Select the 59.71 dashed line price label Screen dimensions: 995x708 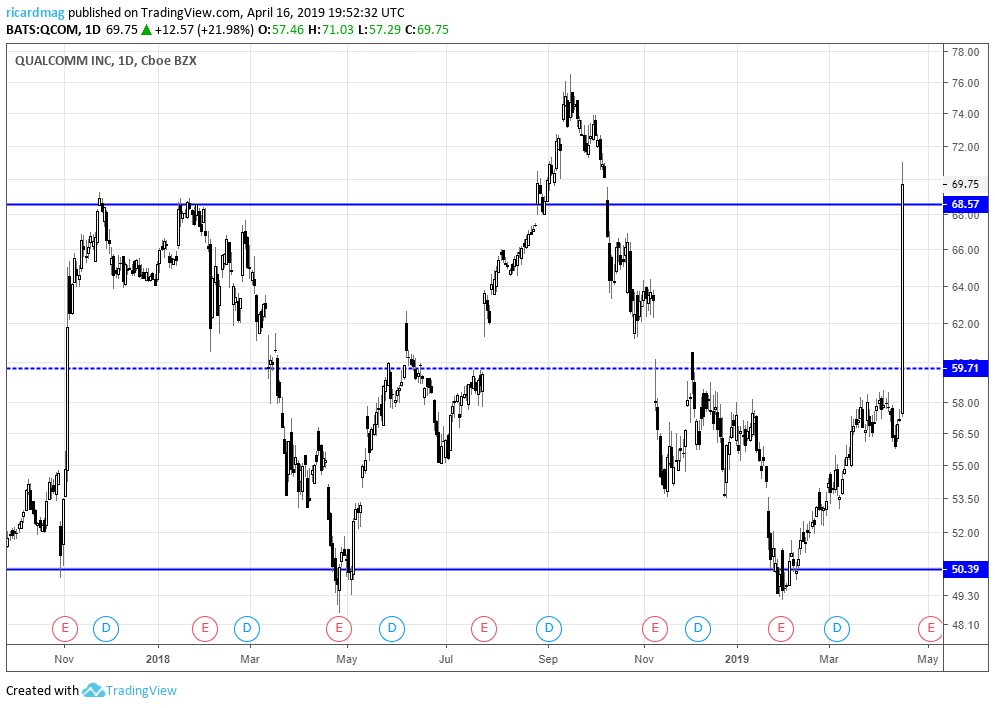tap(965, 368)
